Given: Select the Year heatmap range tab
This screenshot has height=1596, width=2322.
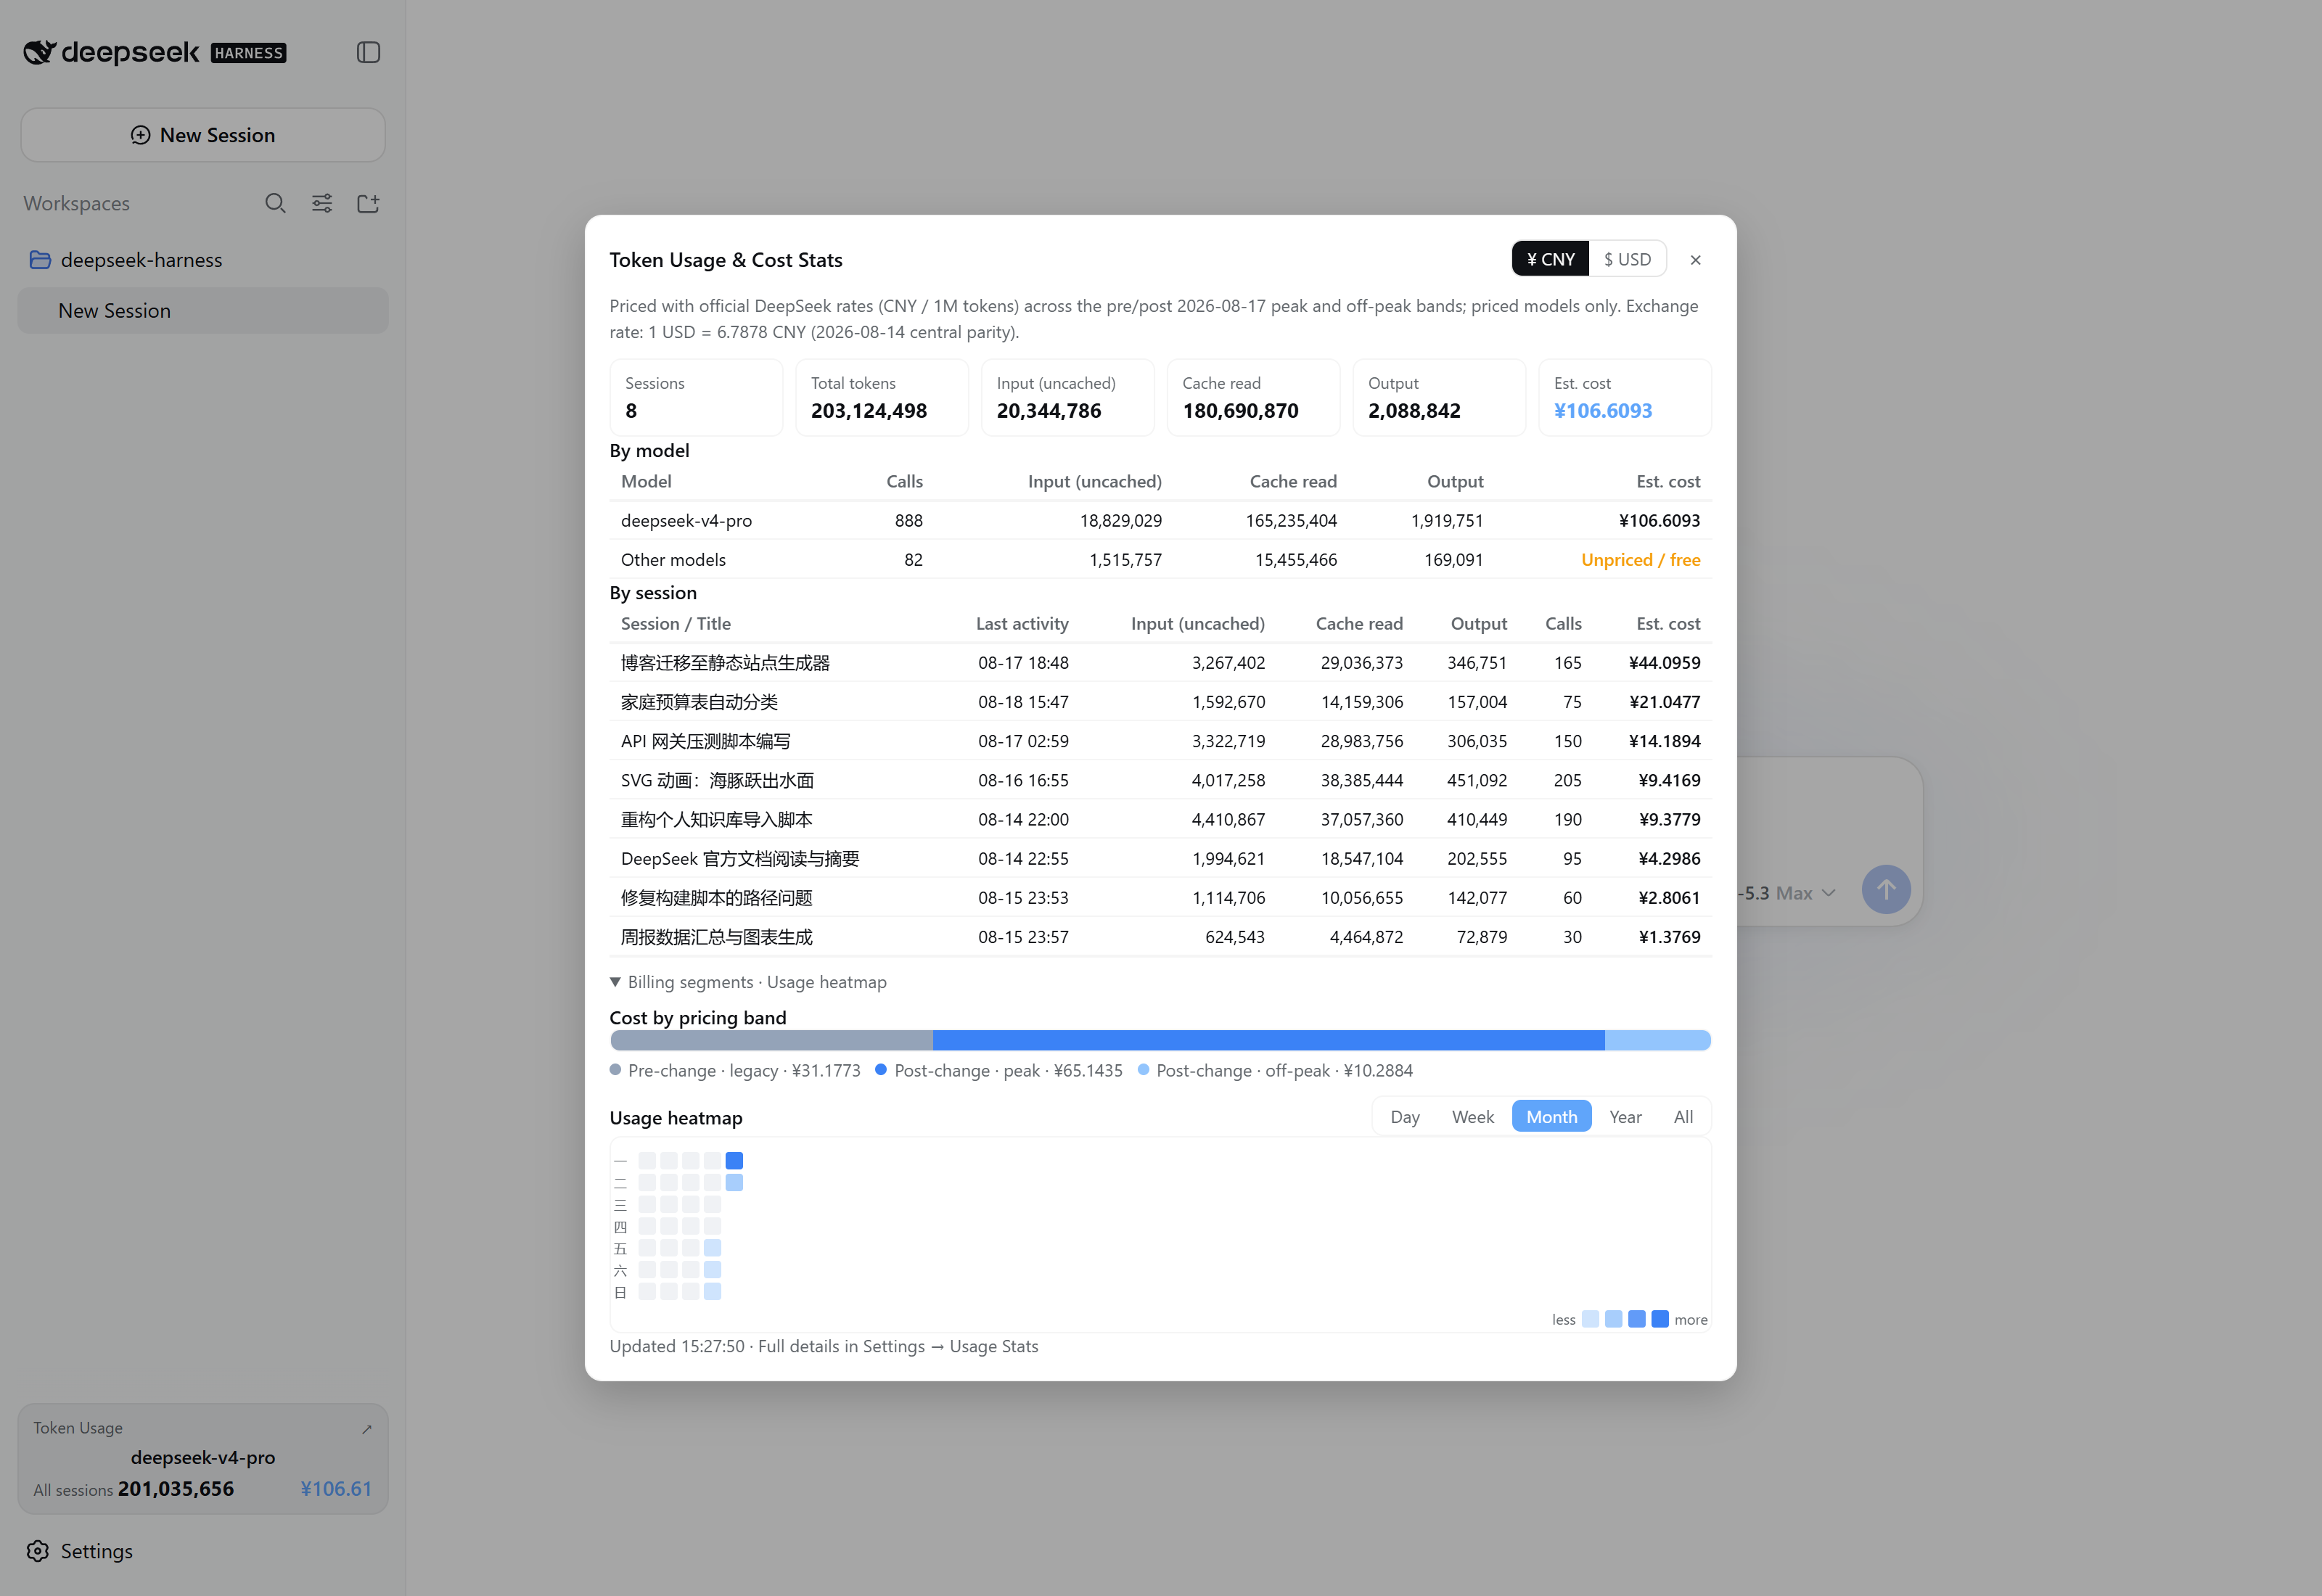Looking at the screenshot, I should [1625, 1117].
